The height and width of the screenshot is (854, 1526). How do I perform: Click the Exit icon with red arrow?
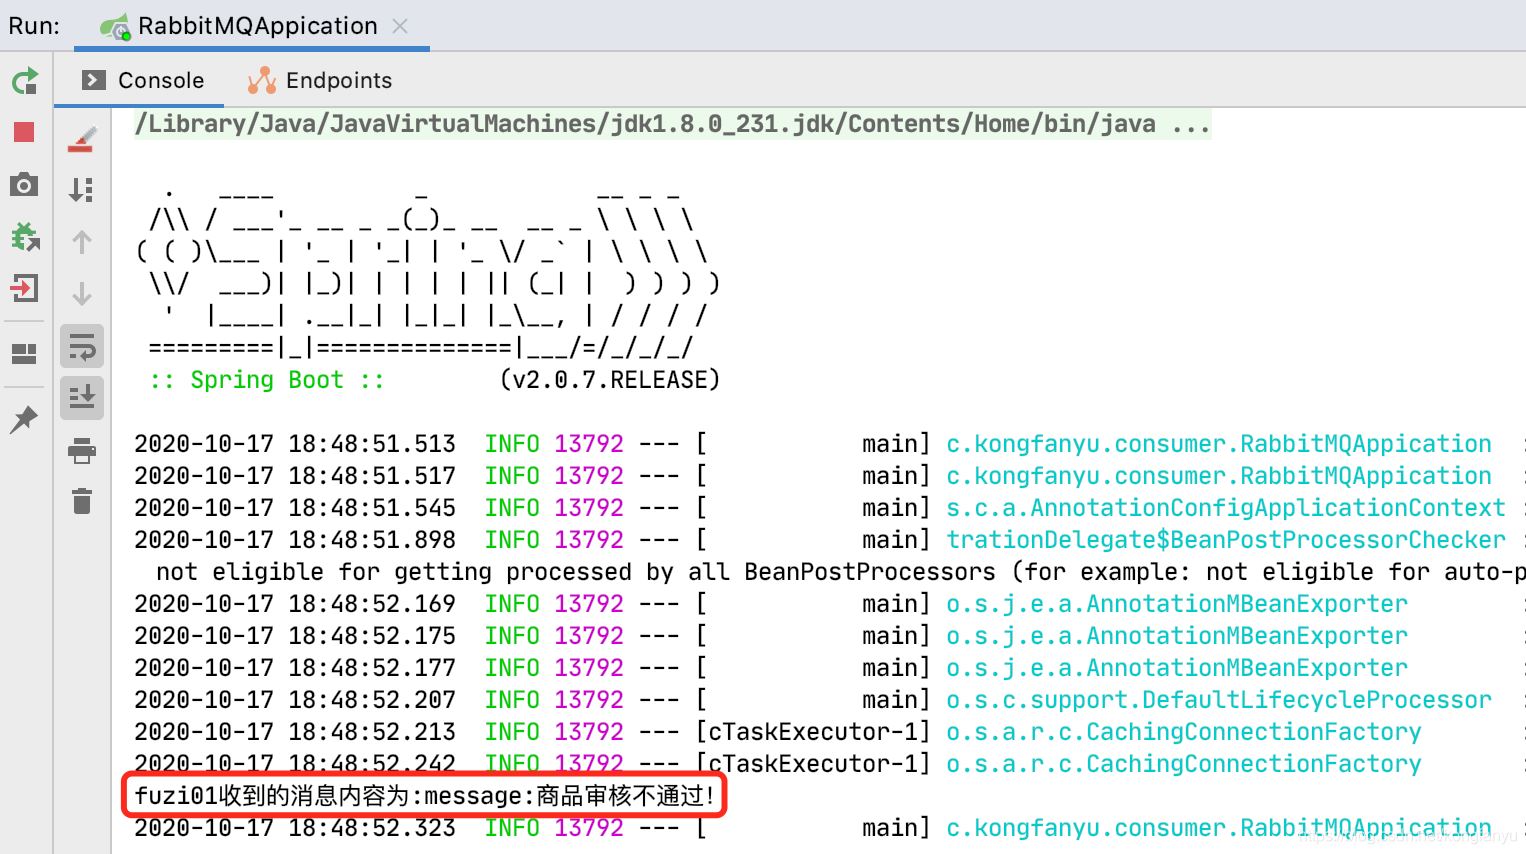(24, 289)
